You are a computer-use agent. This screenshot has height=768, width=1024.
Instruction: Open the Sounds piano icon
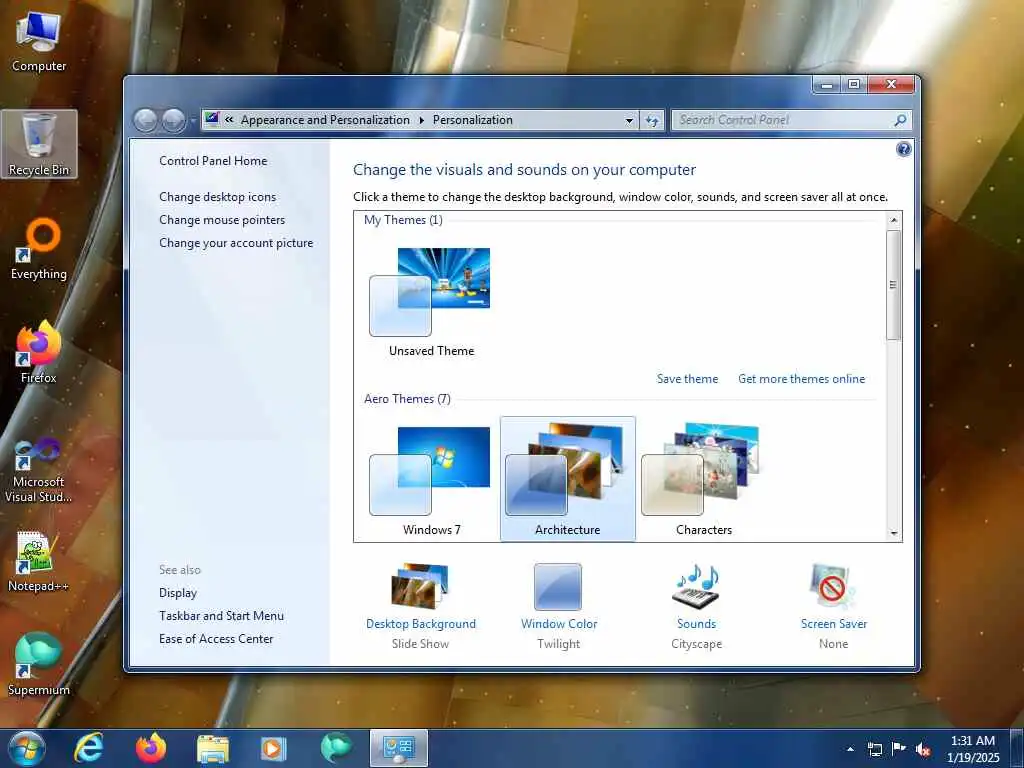[696, 586]
